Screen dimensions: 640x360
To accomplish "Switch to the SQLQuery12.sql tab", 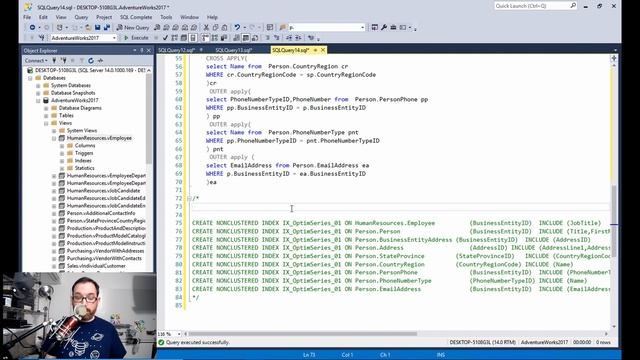I will pos(176,50).
